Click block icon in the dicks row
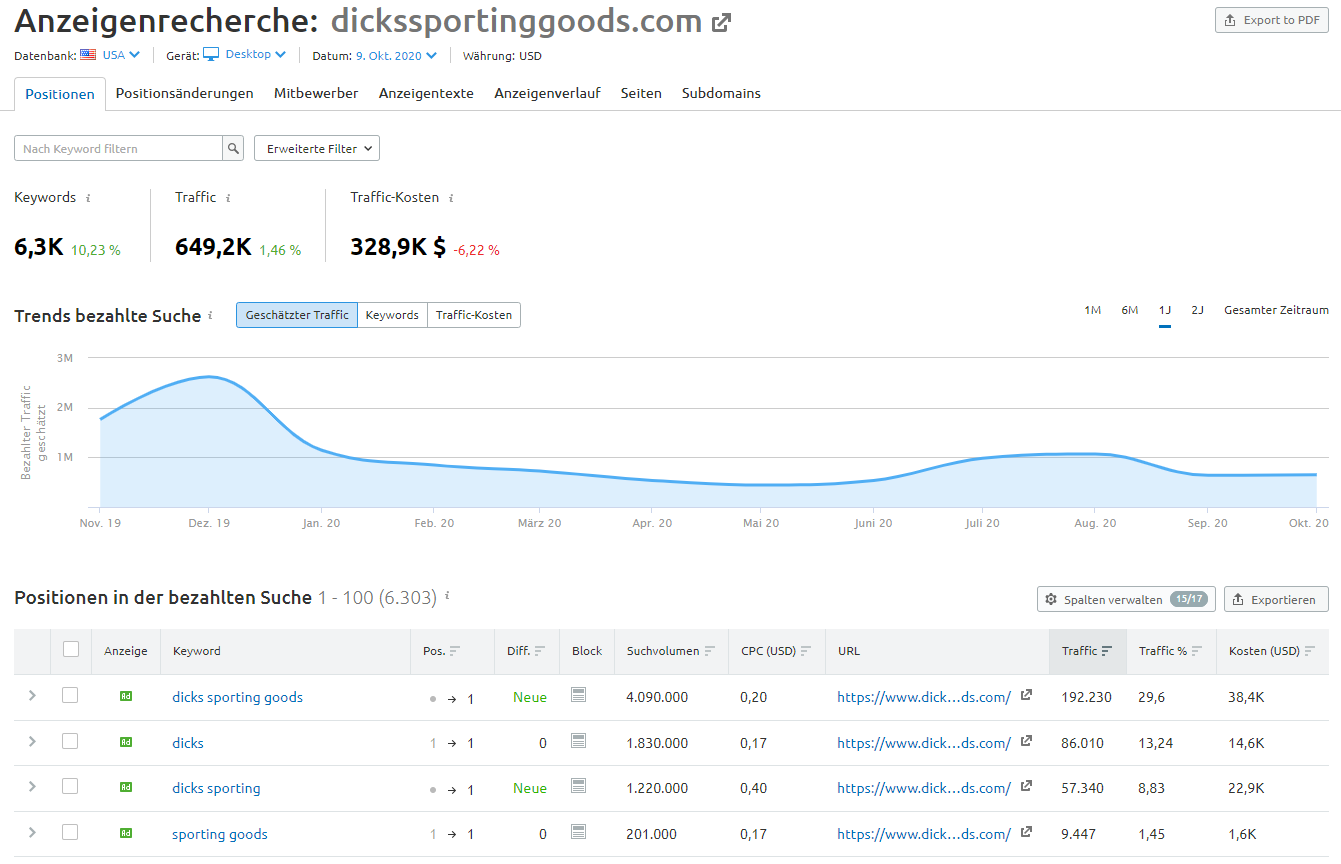The width and height of the screenshot is (1341, 864). tap(578, 741)
